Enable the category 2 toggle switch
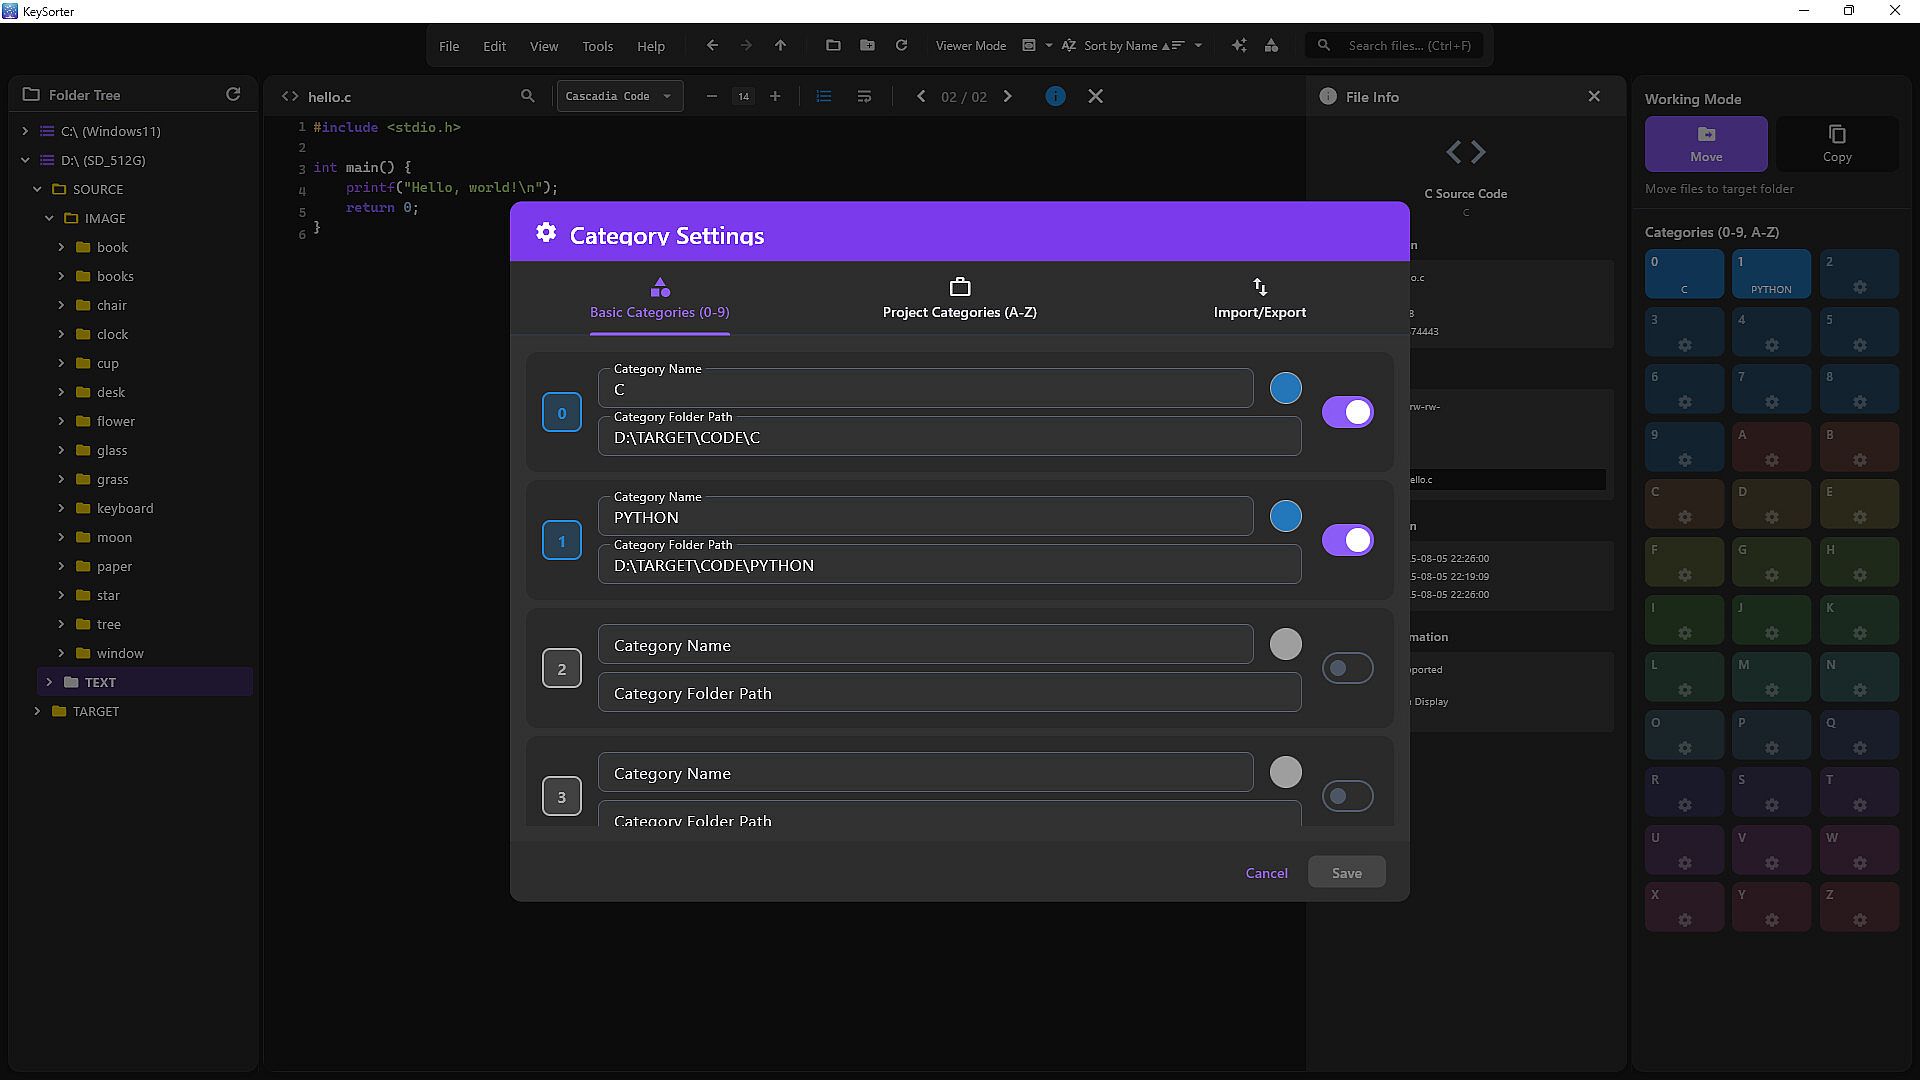The image size is (1920, 1080). coord(1347,668)
